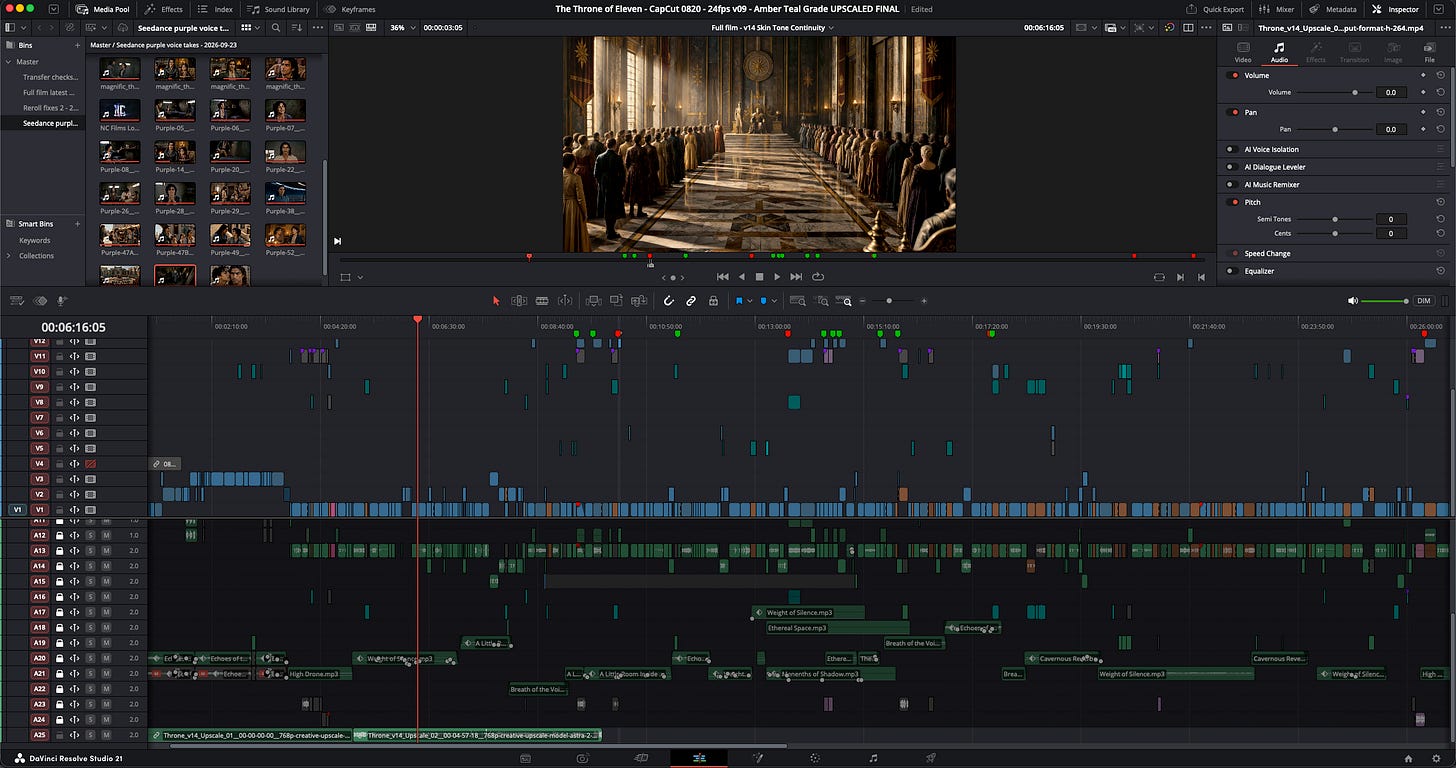Stop playback in the viewer
The image size is (1456, 768).
click(x=759, y=277)
